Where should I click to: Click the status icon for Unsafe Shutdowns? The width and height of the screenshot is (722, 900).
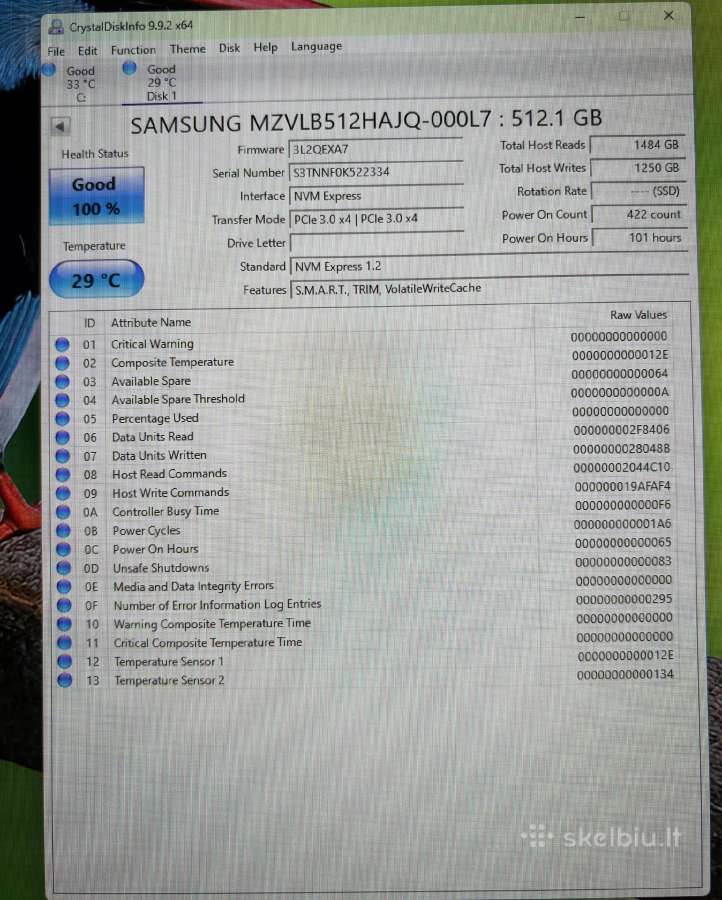point(64,569)
